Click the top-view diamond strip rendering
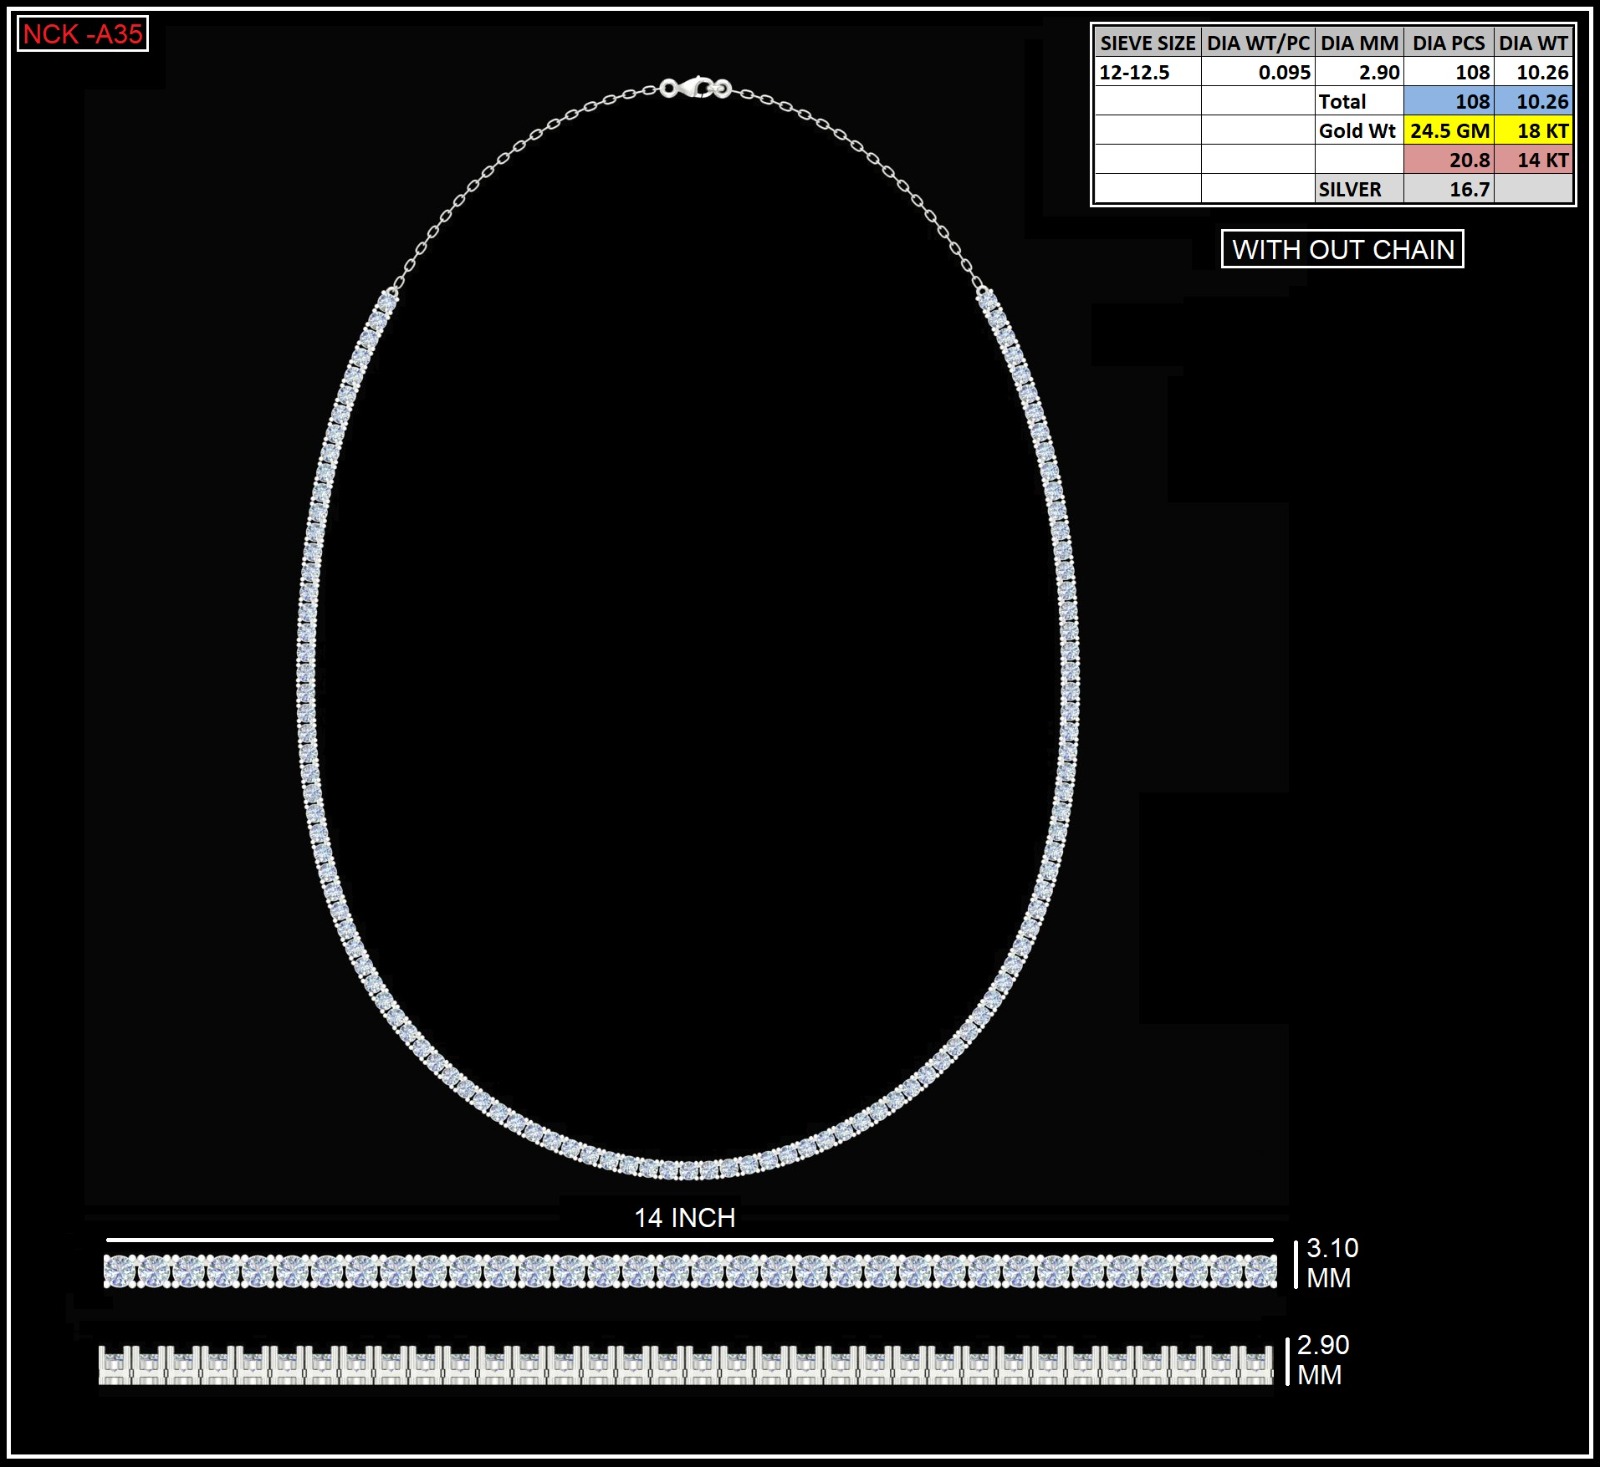This screenshot has width=1600, height=1467. 690,1271
